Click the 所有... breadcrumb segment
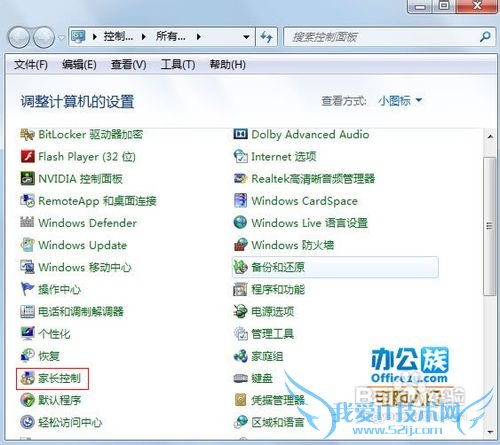Screen dimensions: 500x445 171,37
